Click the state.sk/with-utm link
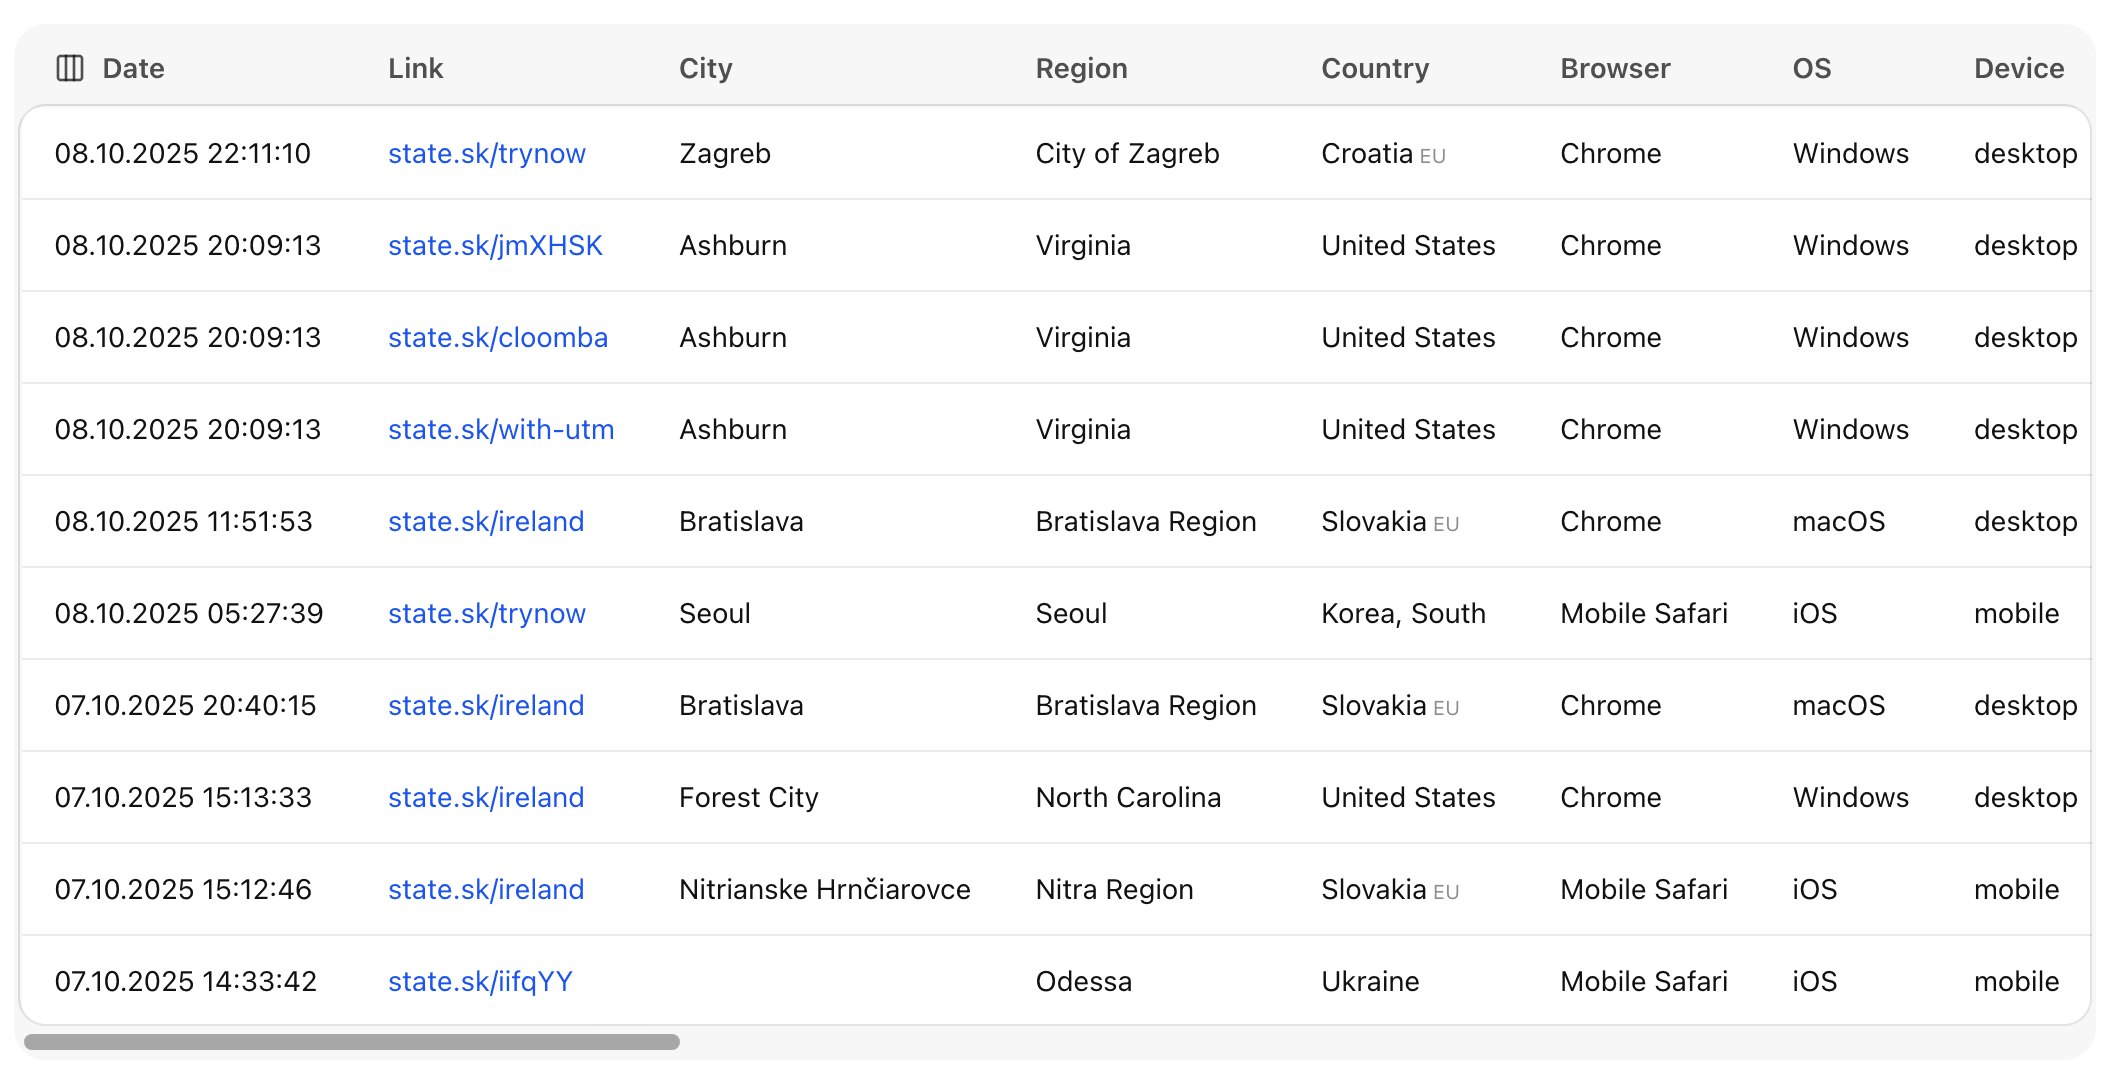This screenshot has height=1086, width=2120. (501, 429)
